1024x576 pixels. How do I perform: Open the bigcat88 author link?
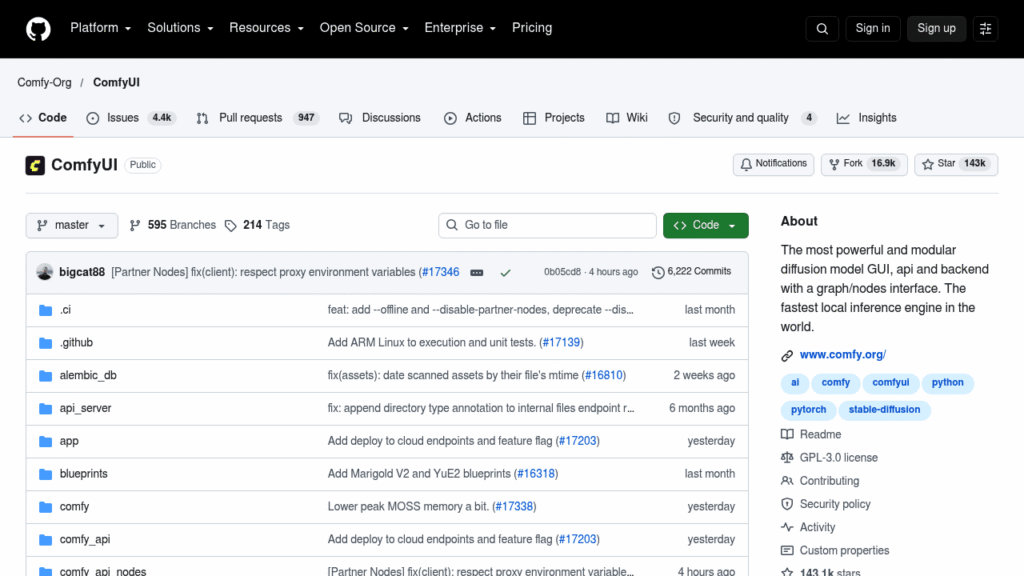click(82, 272)
